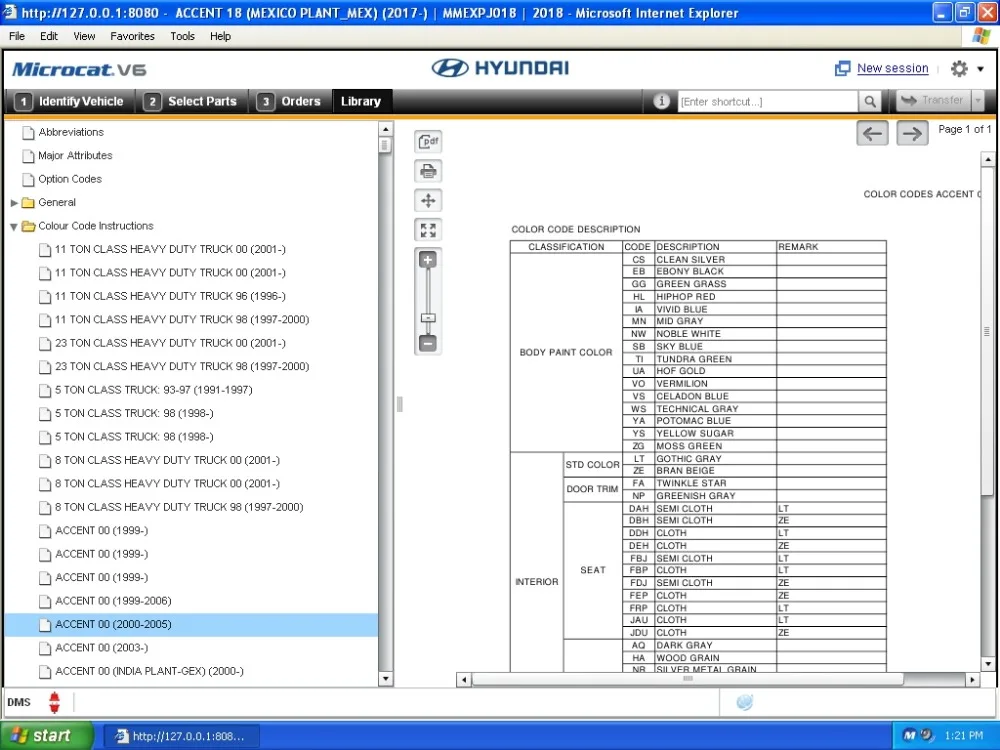Zoom out with the minus button

click(x=428, y=344)
